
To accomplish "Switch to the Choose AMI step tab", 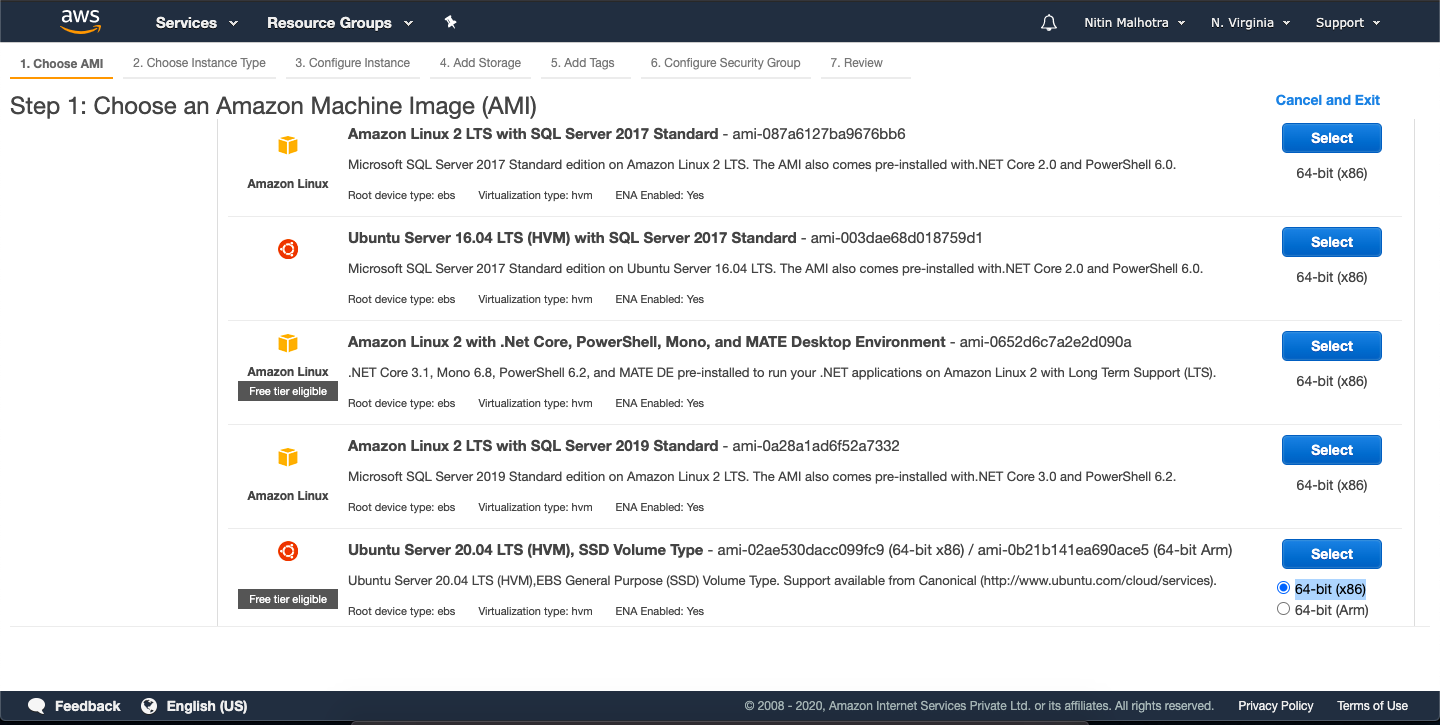I will 62,63.
